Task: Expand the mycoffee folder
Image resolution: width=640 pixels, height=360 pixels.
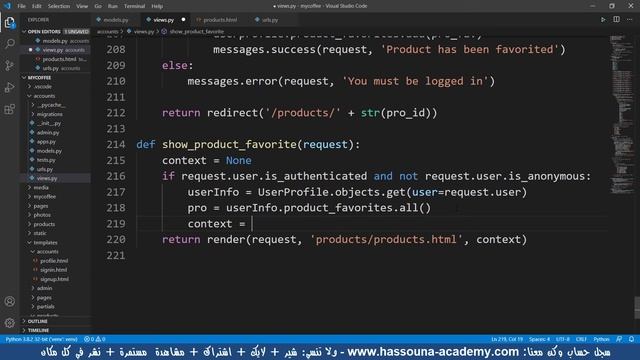Action: pos(56,196)
